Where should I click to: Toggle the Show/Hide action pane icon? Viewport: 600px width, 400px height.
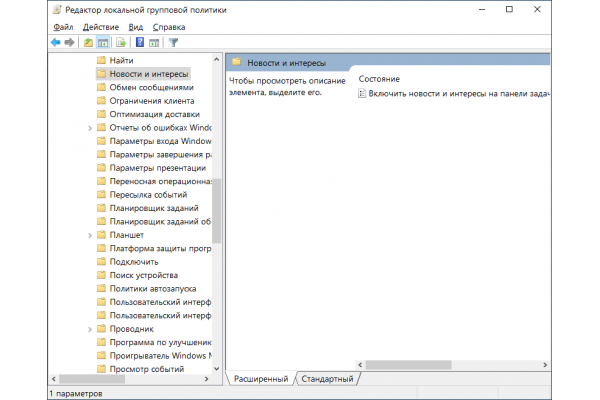click(154, 42)
